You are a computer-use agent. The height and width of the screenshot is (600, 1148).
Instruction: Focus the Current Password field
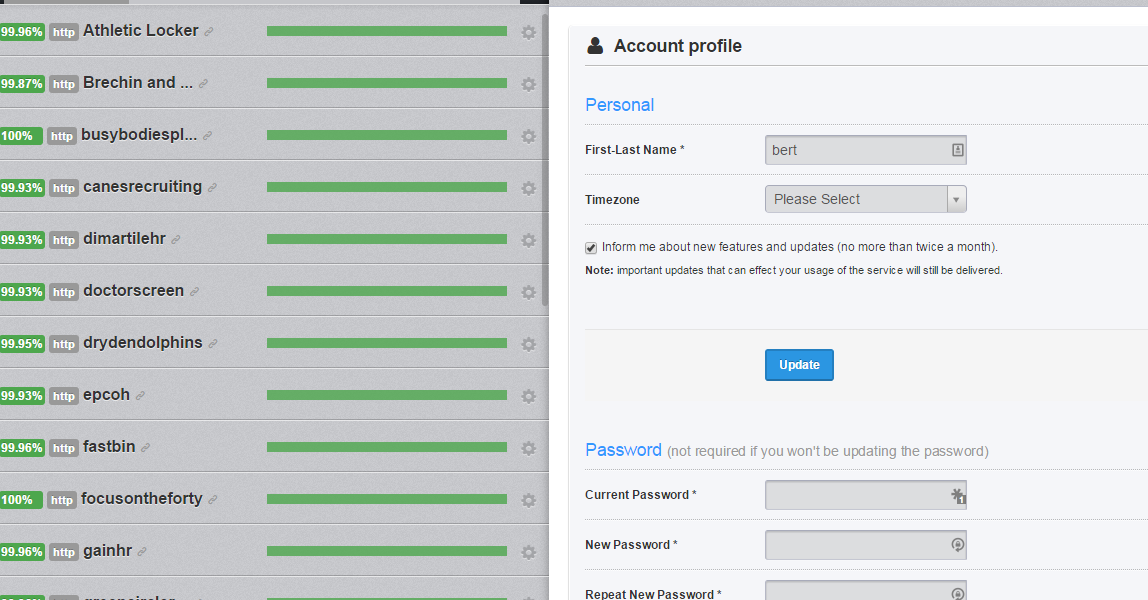[858, 495]
